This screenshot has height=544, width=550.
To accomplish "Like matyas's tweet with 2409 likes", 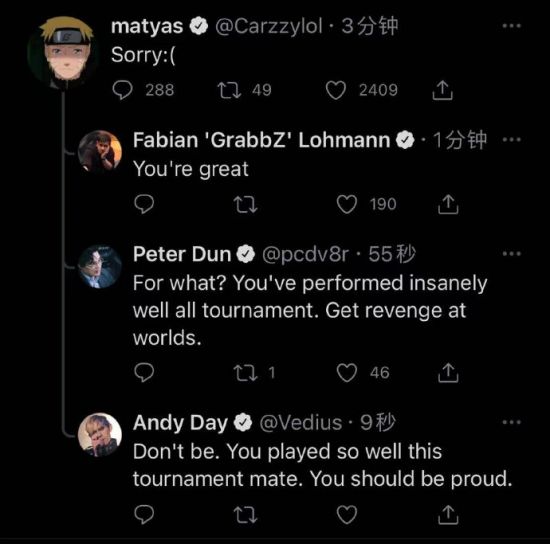I will (x=336, y=90).
